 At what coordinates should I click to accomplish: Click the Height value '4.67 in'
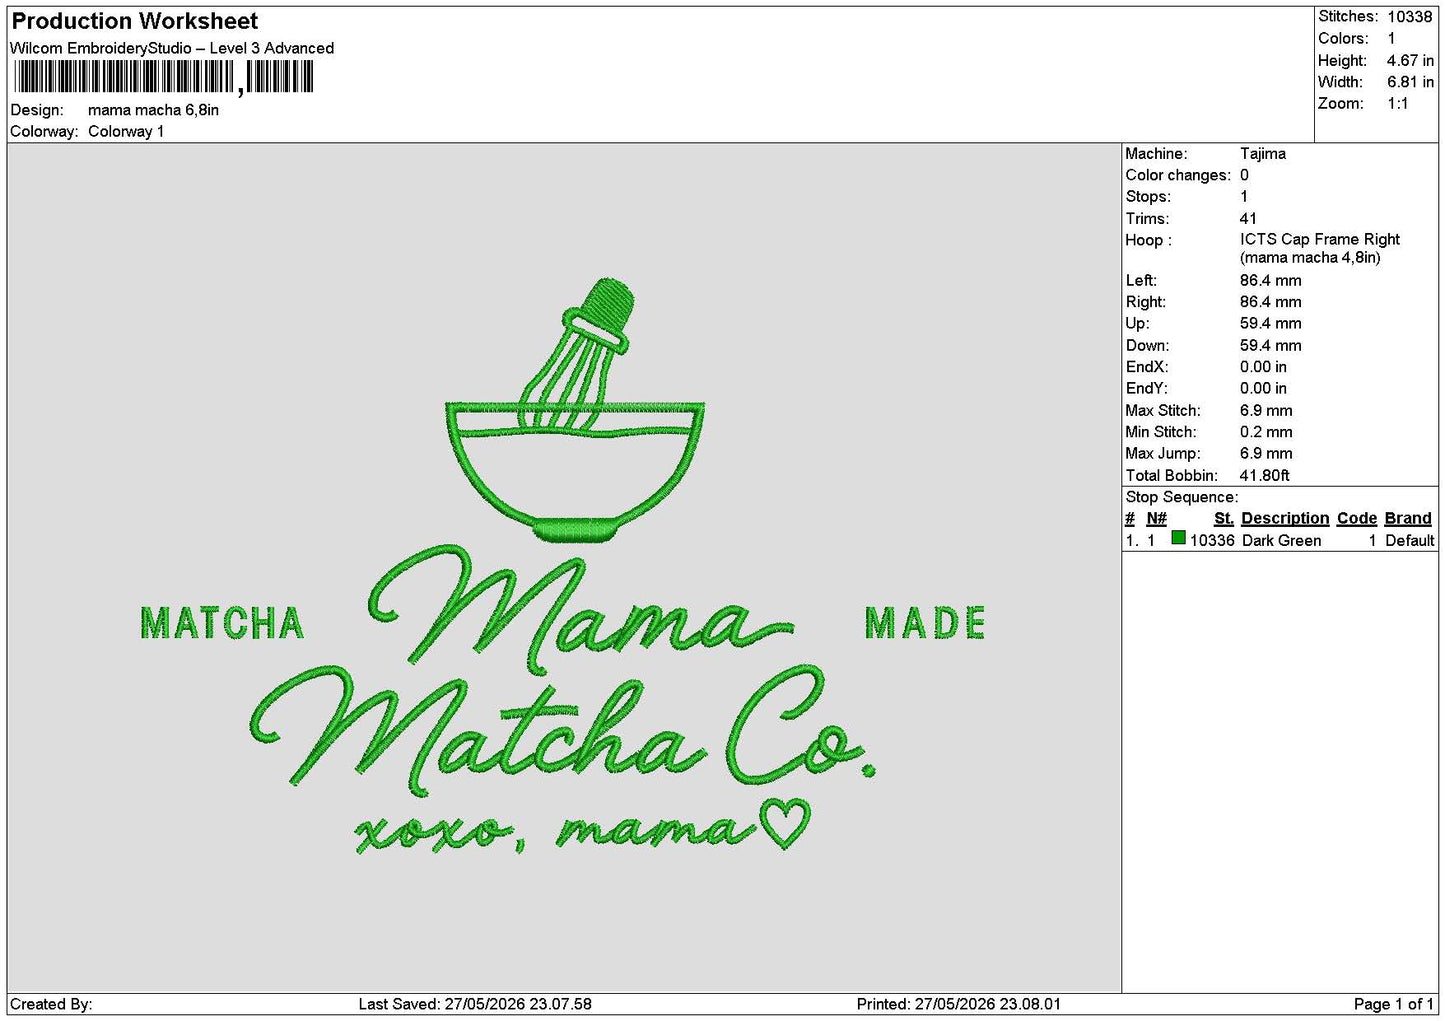[1410, 60]
